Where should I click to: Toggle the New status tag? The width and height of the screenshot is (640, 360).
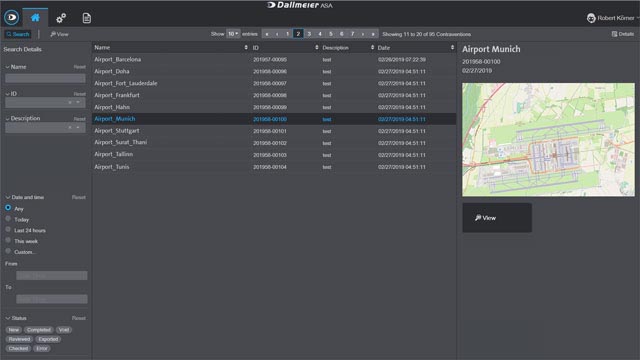(x=14, y=330)
